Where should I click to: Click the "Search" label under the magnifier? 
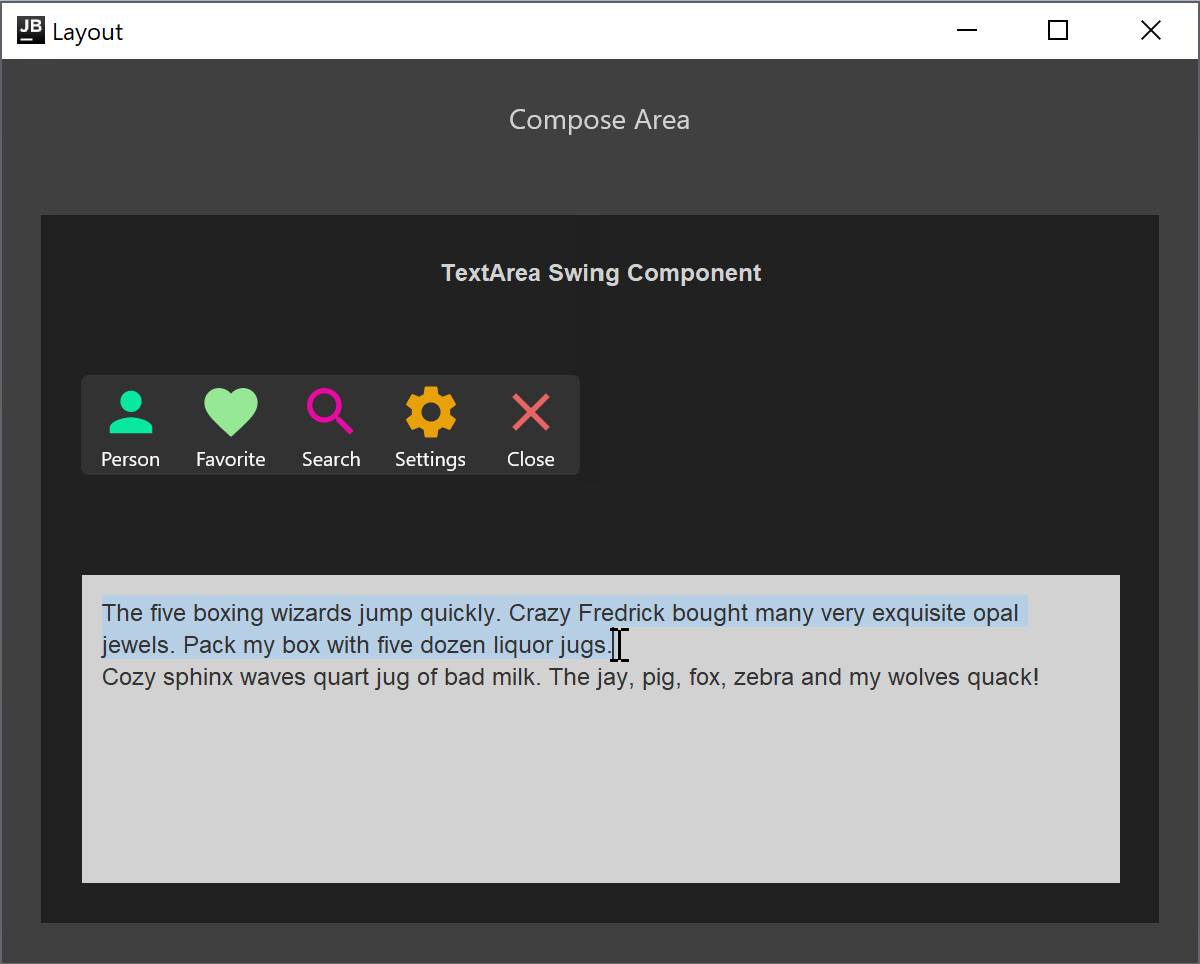(330, 459)
